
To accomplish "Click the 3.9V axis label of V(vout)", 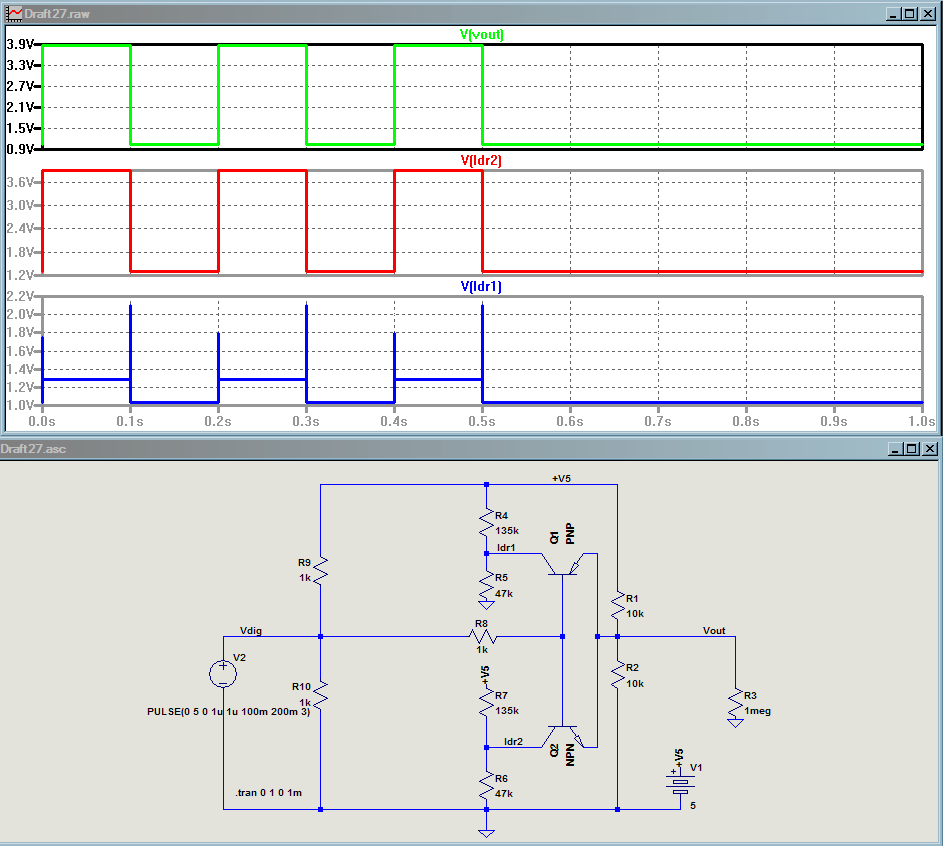I will [x=20, y=44].
